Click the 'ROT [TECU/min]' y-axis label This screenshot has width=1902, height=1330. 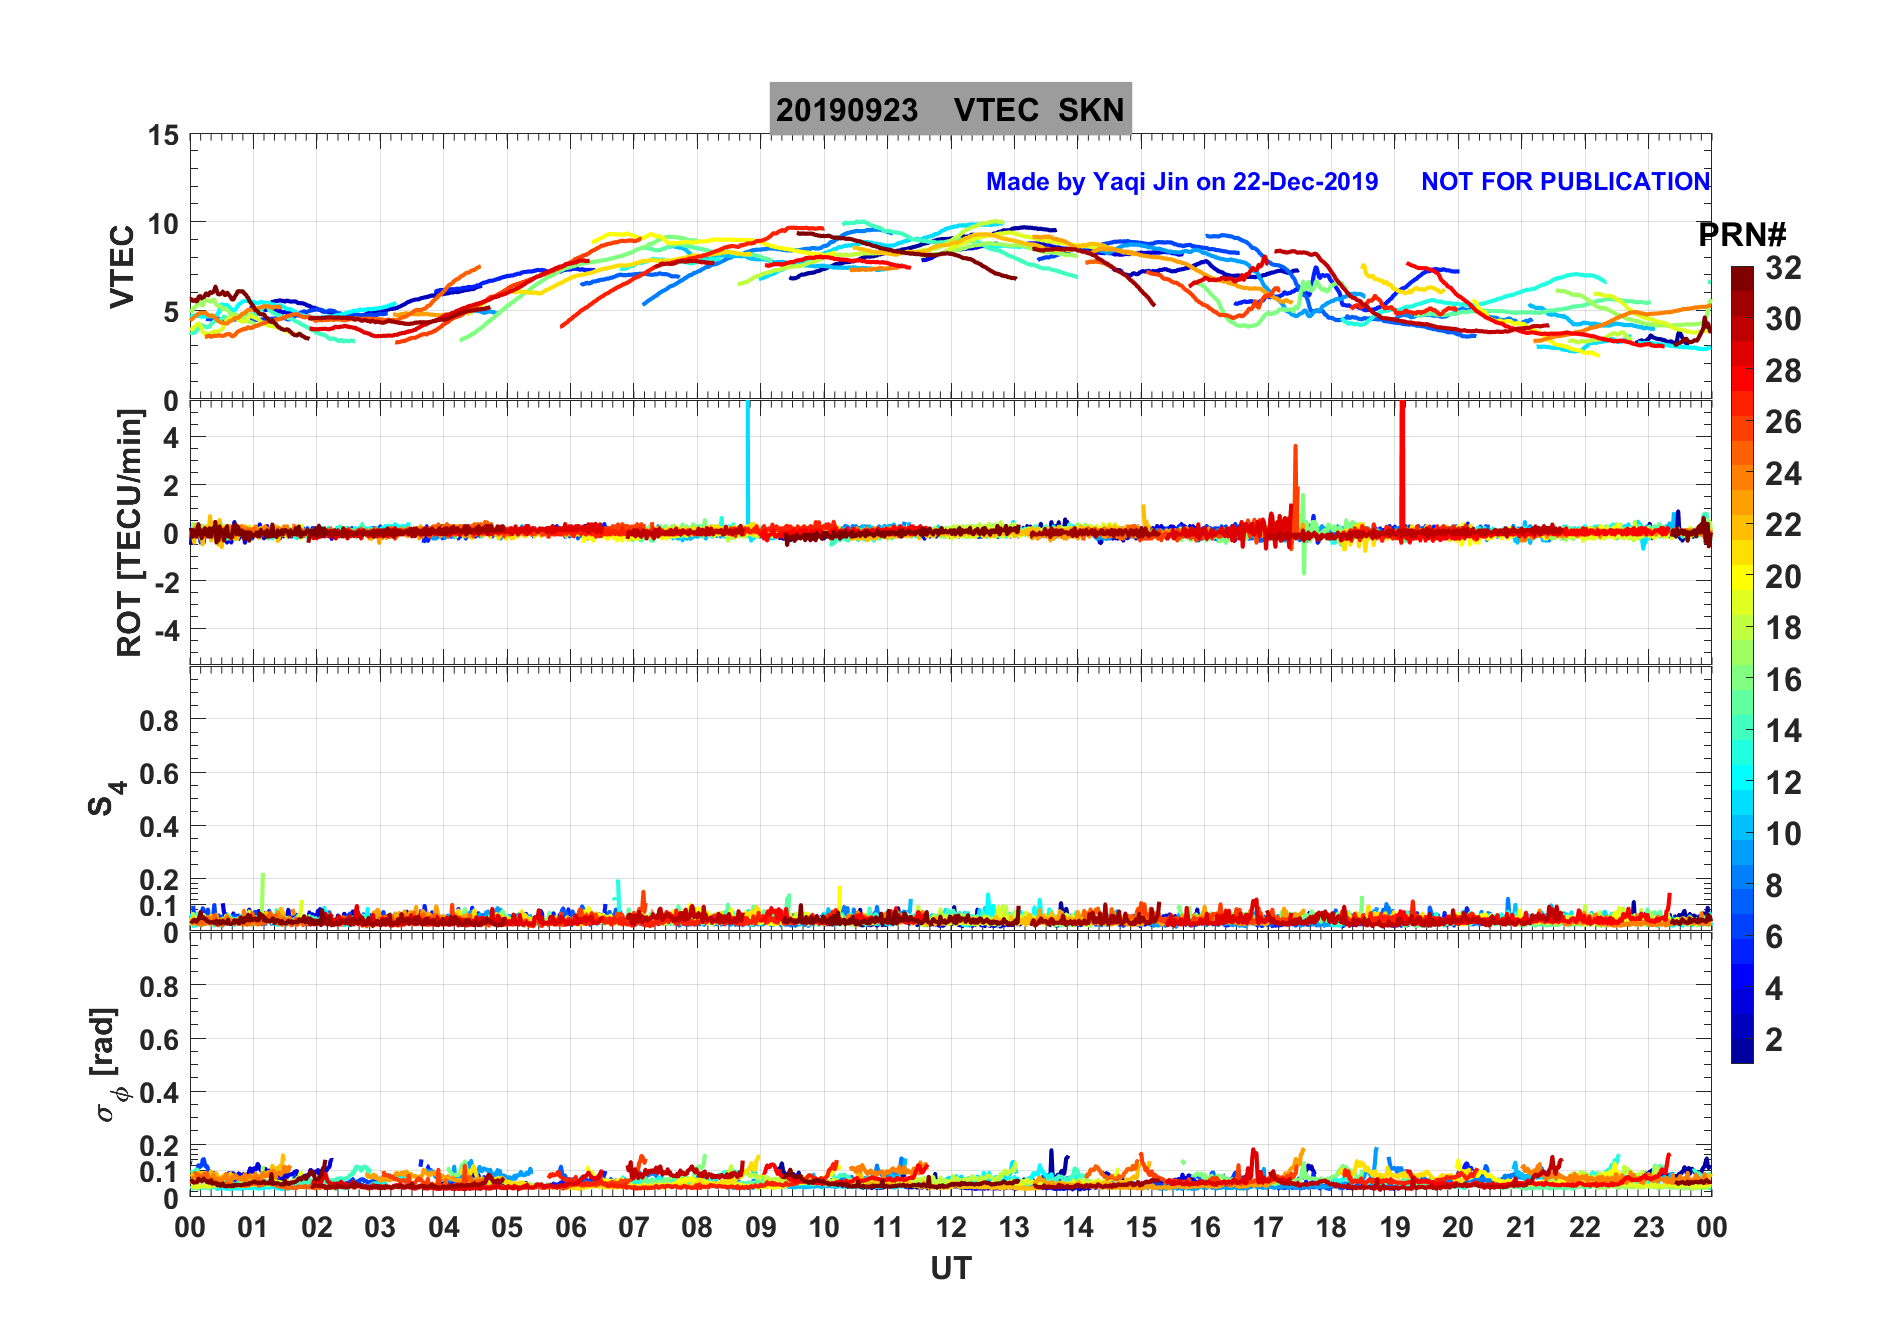pyautogui.click(x=129, y=533)
